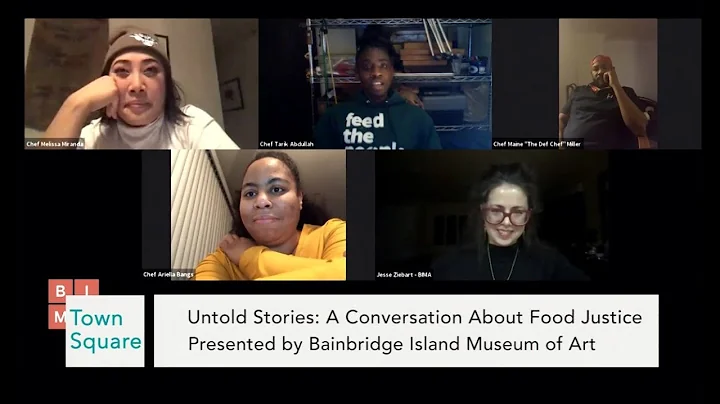The height and width of the screenshot is (404, 720).
Task: Click the 'Chef Maine "The Def Chef" Miller' label
Action: [537, 144]
